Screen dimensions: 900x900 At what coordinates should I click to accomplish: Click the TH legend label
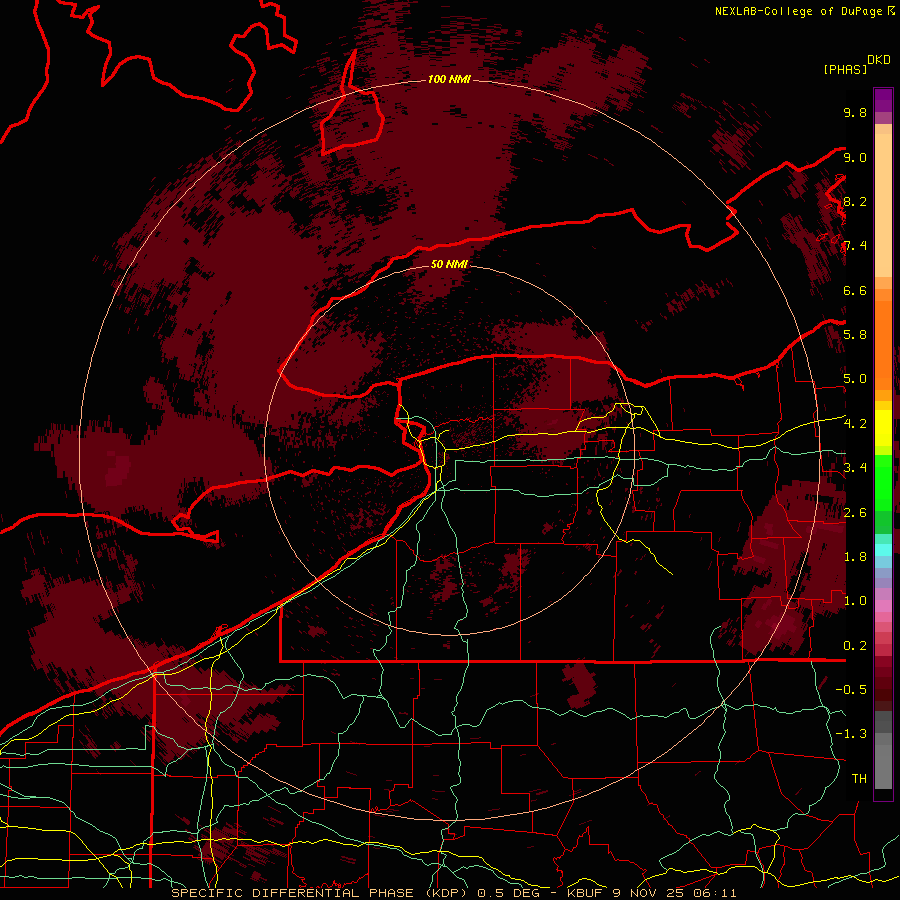pyautogui.click(x=859, y=779)
